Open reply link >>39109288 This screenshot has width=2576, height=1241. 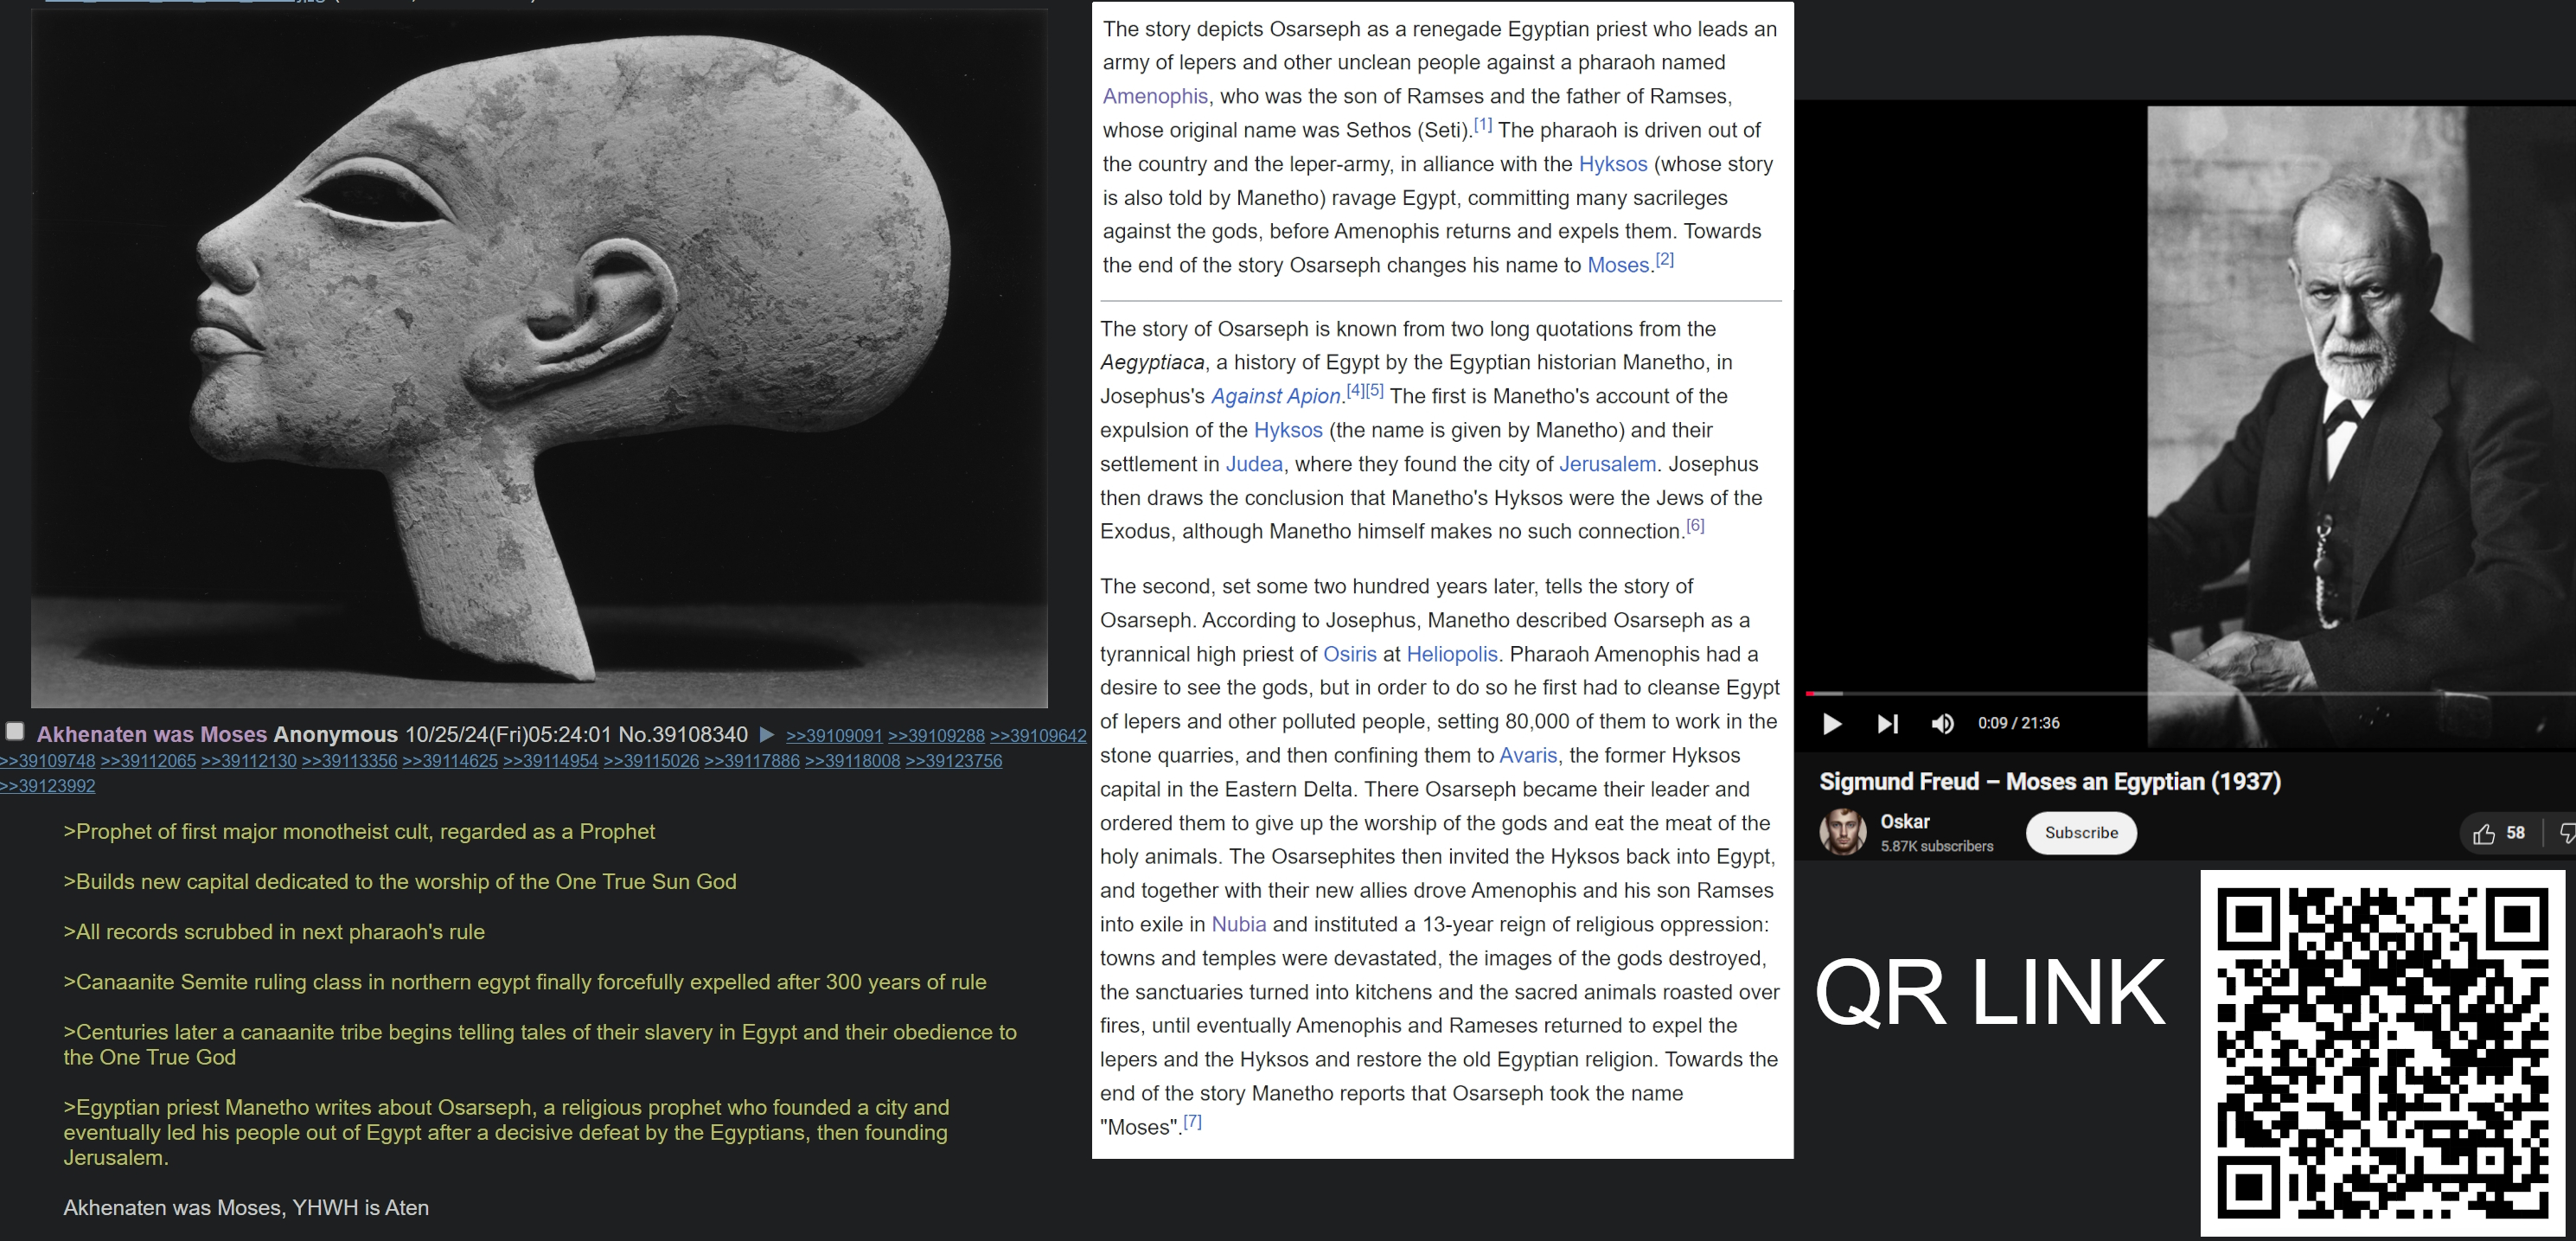coord(936,736)
